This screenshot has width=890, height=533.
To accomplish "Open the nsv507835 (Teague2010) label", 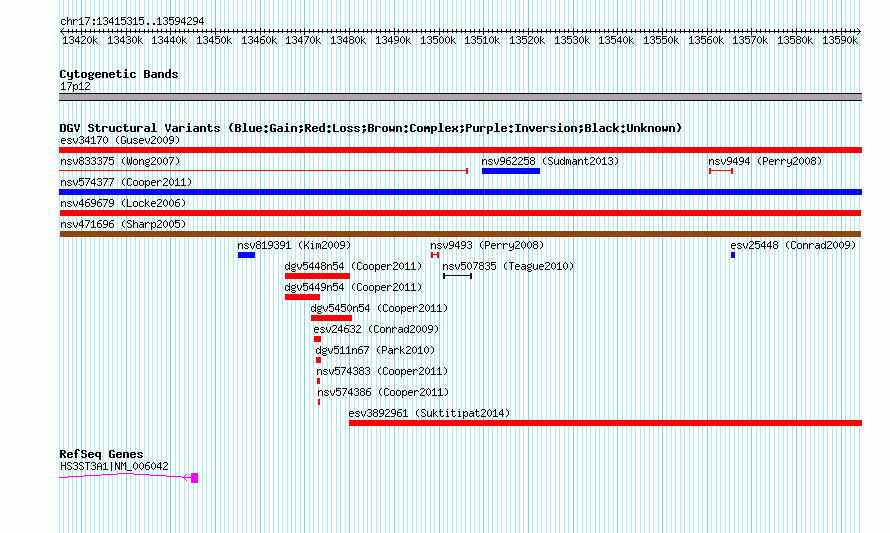I will pos(508,266).
